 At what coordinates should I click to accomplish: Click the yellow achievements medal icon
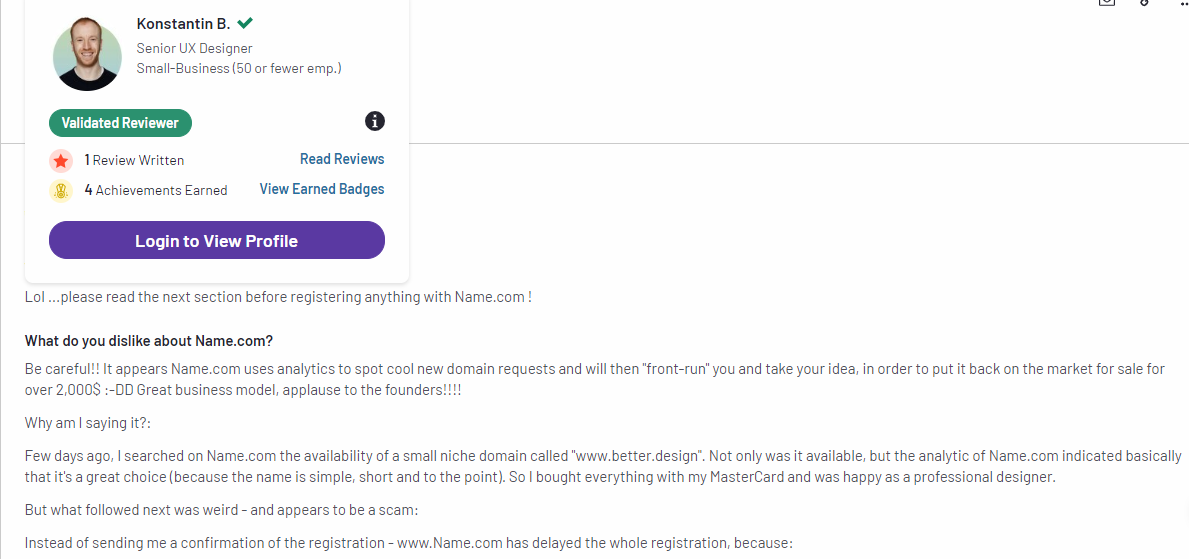[61, 190]
